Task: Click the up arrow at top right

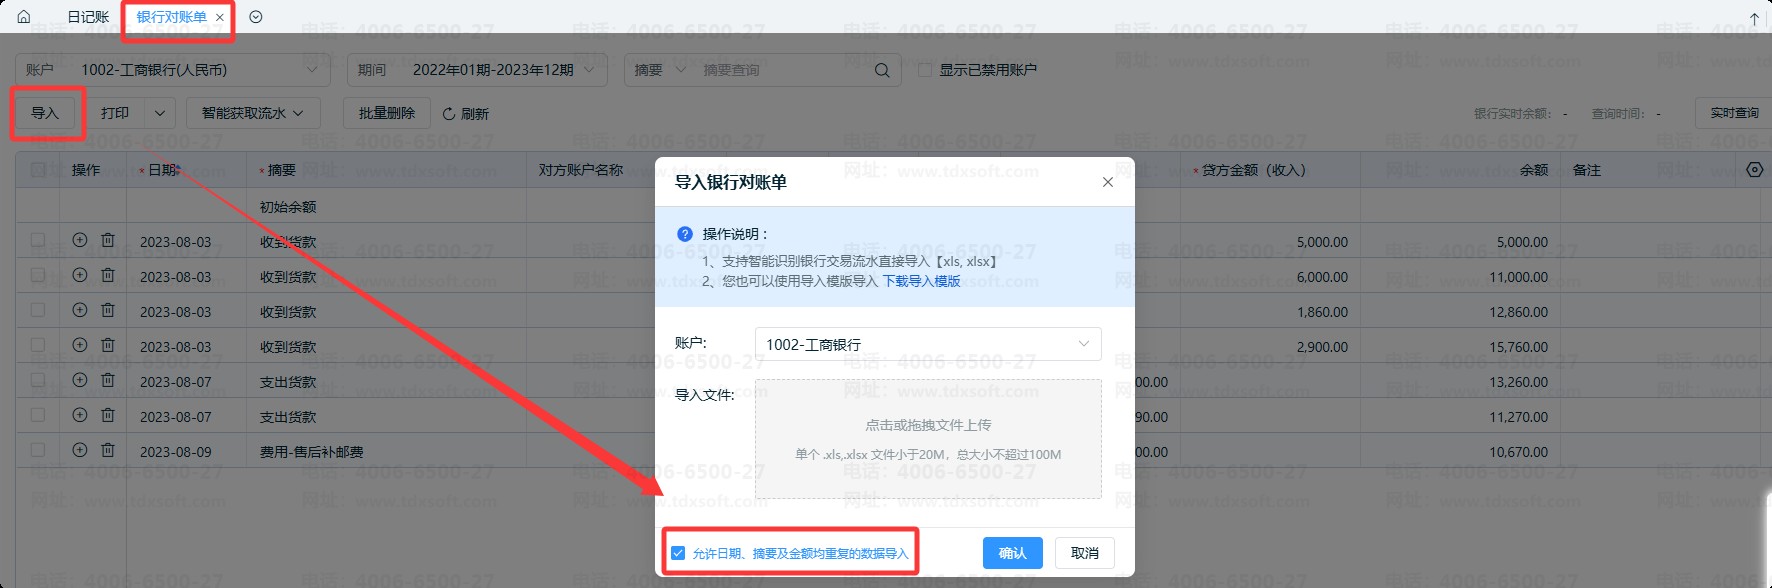Action: tap(1754, 18)
